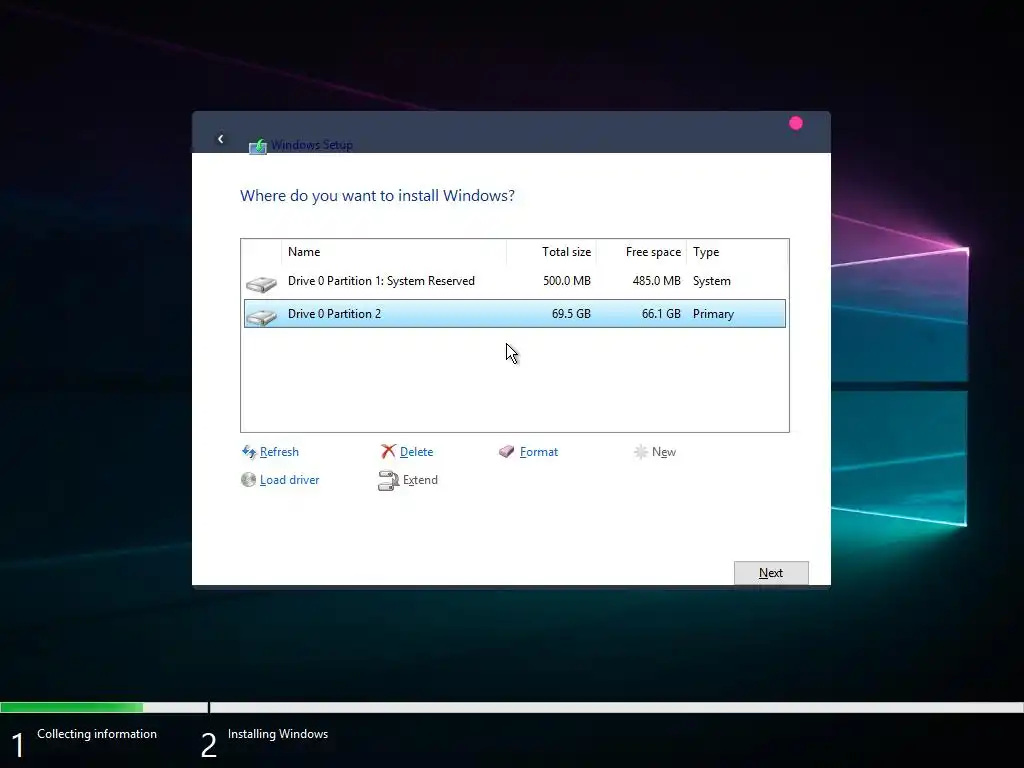Click the Installing Windows step label
This screenshot has width=1024, height=768.
coord(278,734)
